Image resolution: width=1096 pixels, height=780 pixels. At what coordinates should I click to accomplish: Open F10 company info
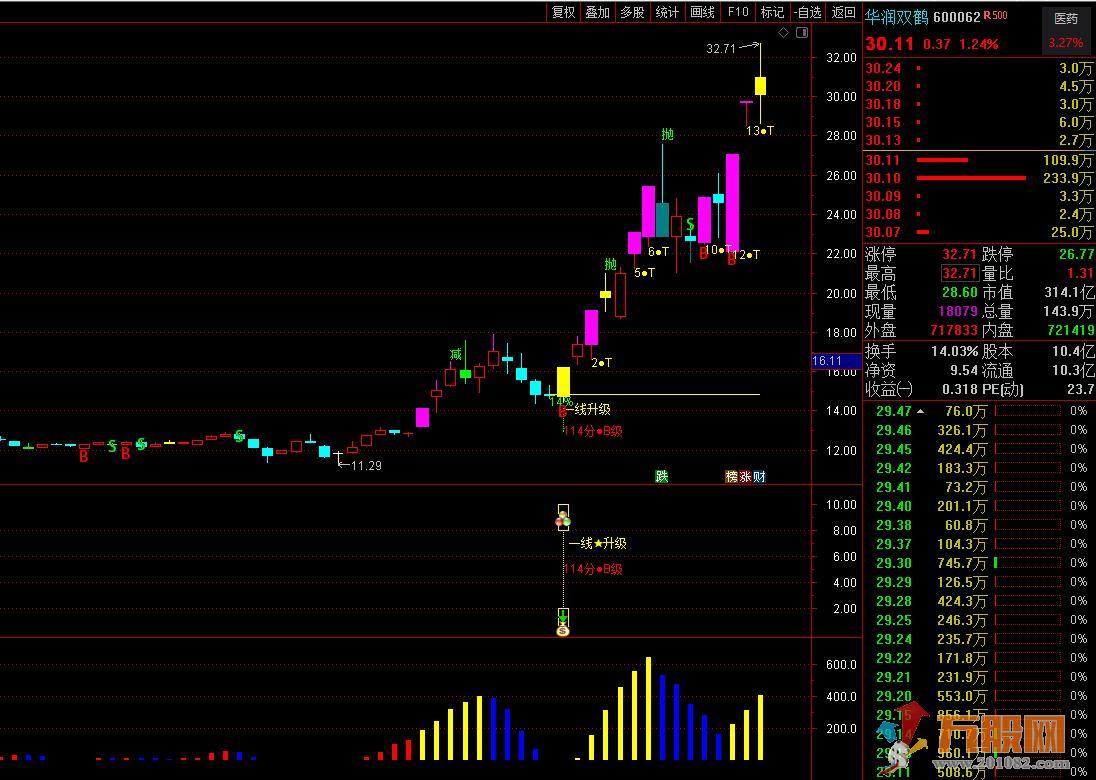[x=738, y=12]
